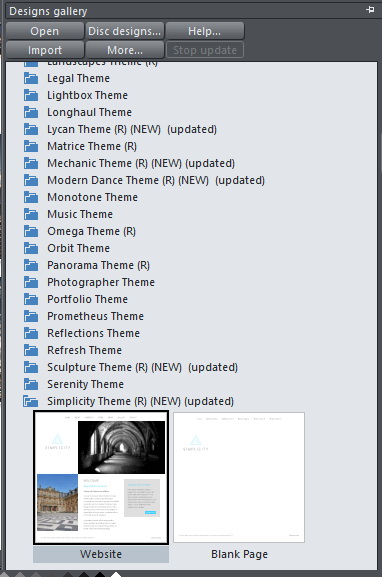The width and height of the screenshot is (382, 577).
Task: Click the Matrice Theme folder icon
Action: pos(31,146)
